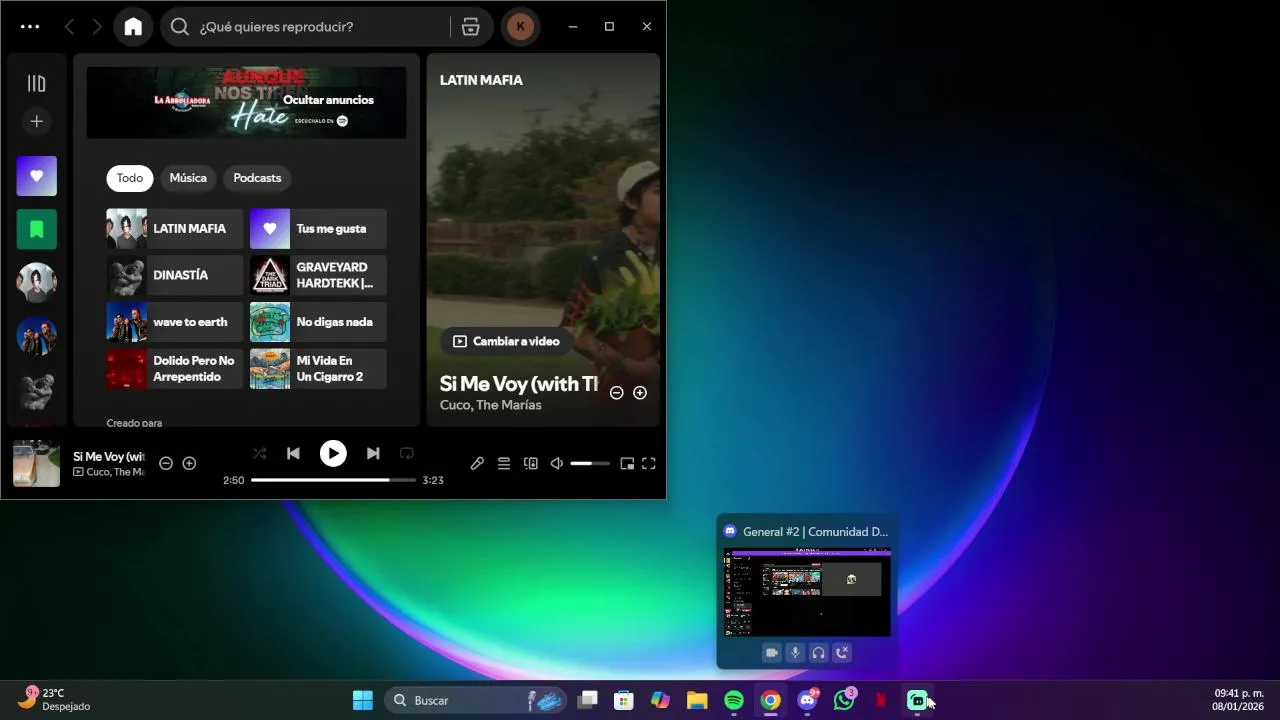Viewport: 1280px width, 720px height.
Task: Select the 'Podcasts' filter chip
Action: pyautogui.click(x=257, y=178)
